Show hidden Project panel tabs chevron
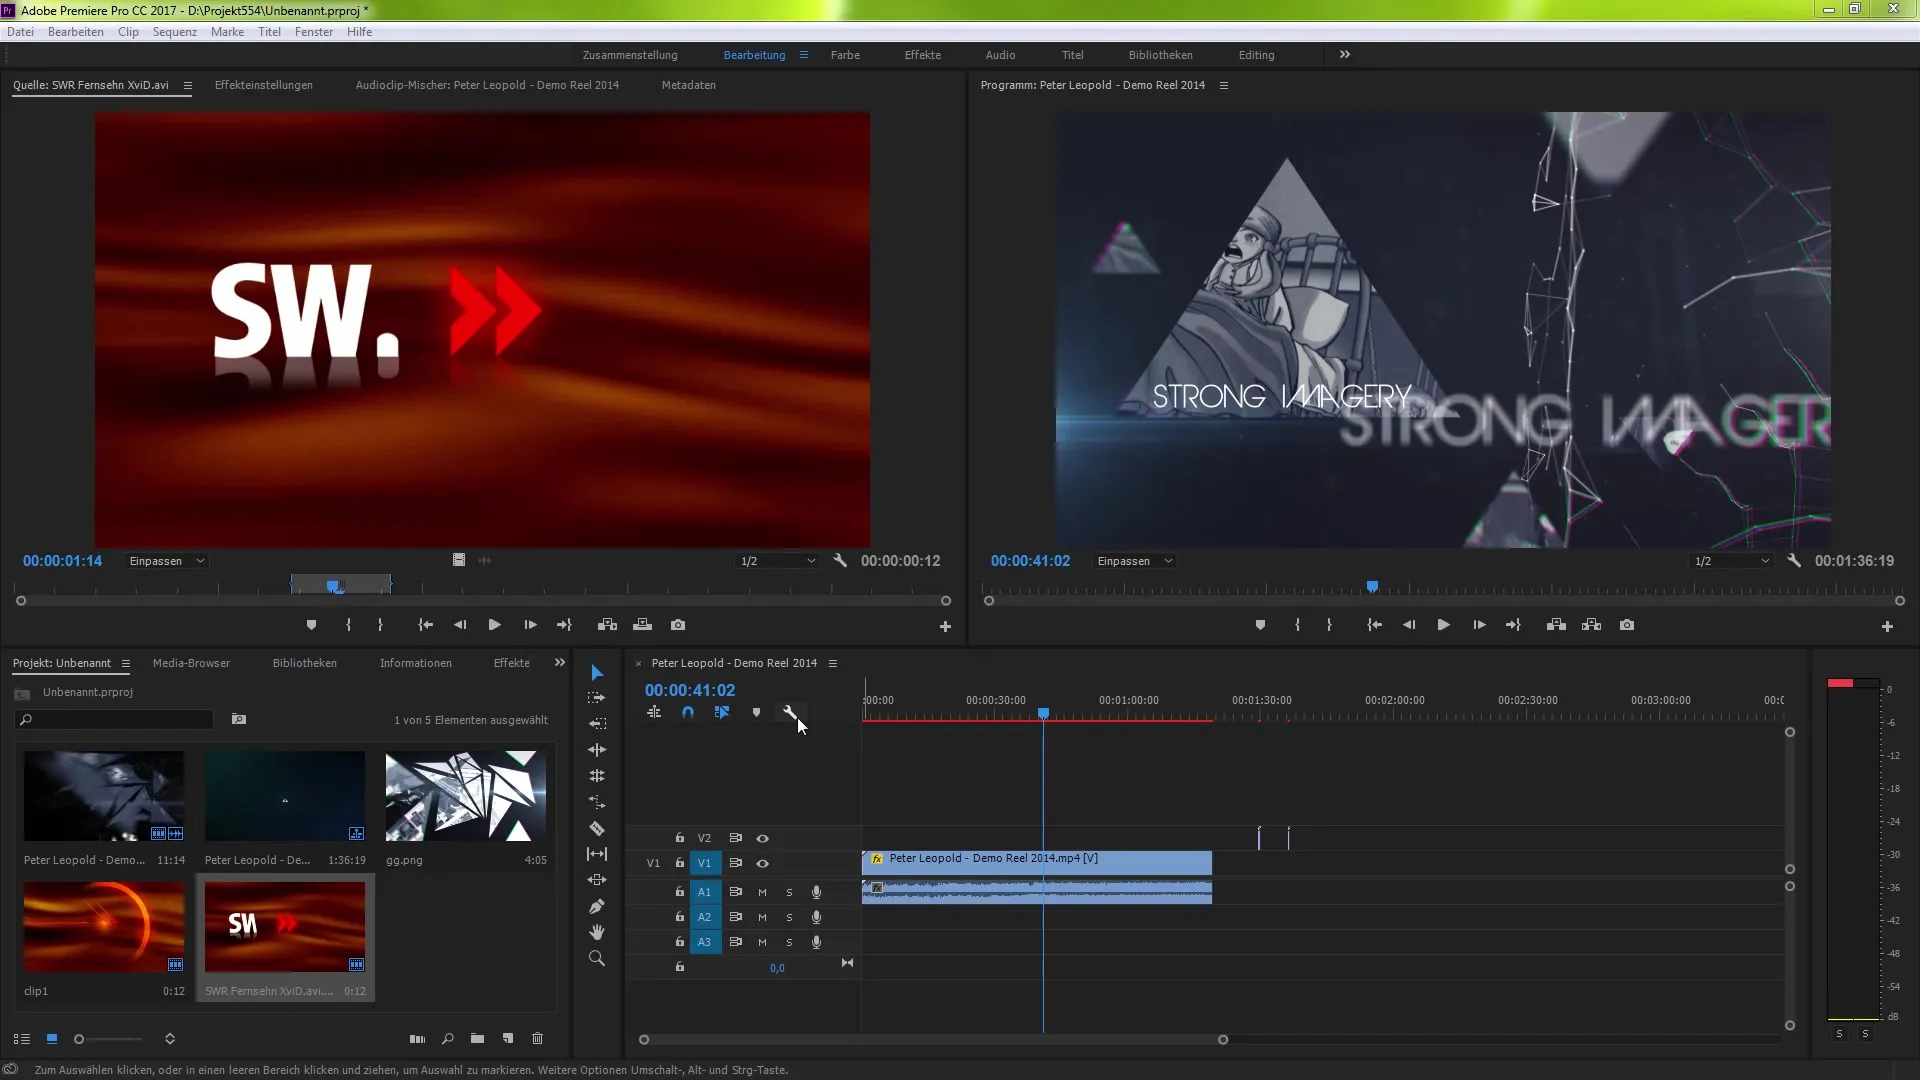This screenshot has width=1920, height=1080. pyautogui.click(x=560, y=663)
